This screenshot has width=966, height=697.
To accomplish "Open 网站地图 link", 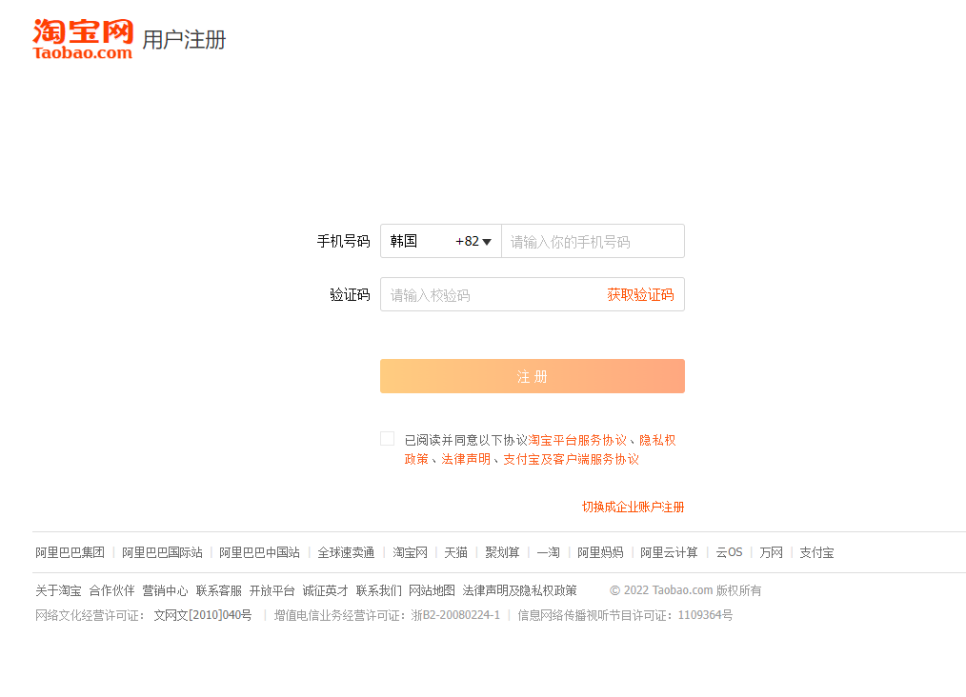I will point(432,590).
